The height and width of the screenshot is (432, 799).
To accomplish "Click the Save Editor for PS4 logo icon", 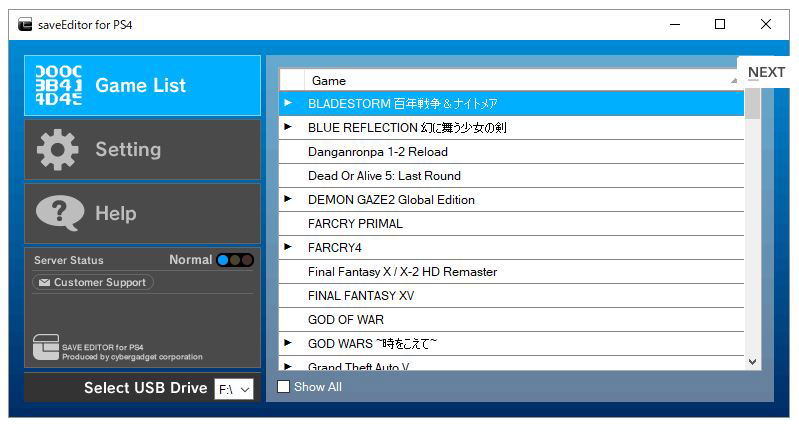I will click(x=45, y=347).
